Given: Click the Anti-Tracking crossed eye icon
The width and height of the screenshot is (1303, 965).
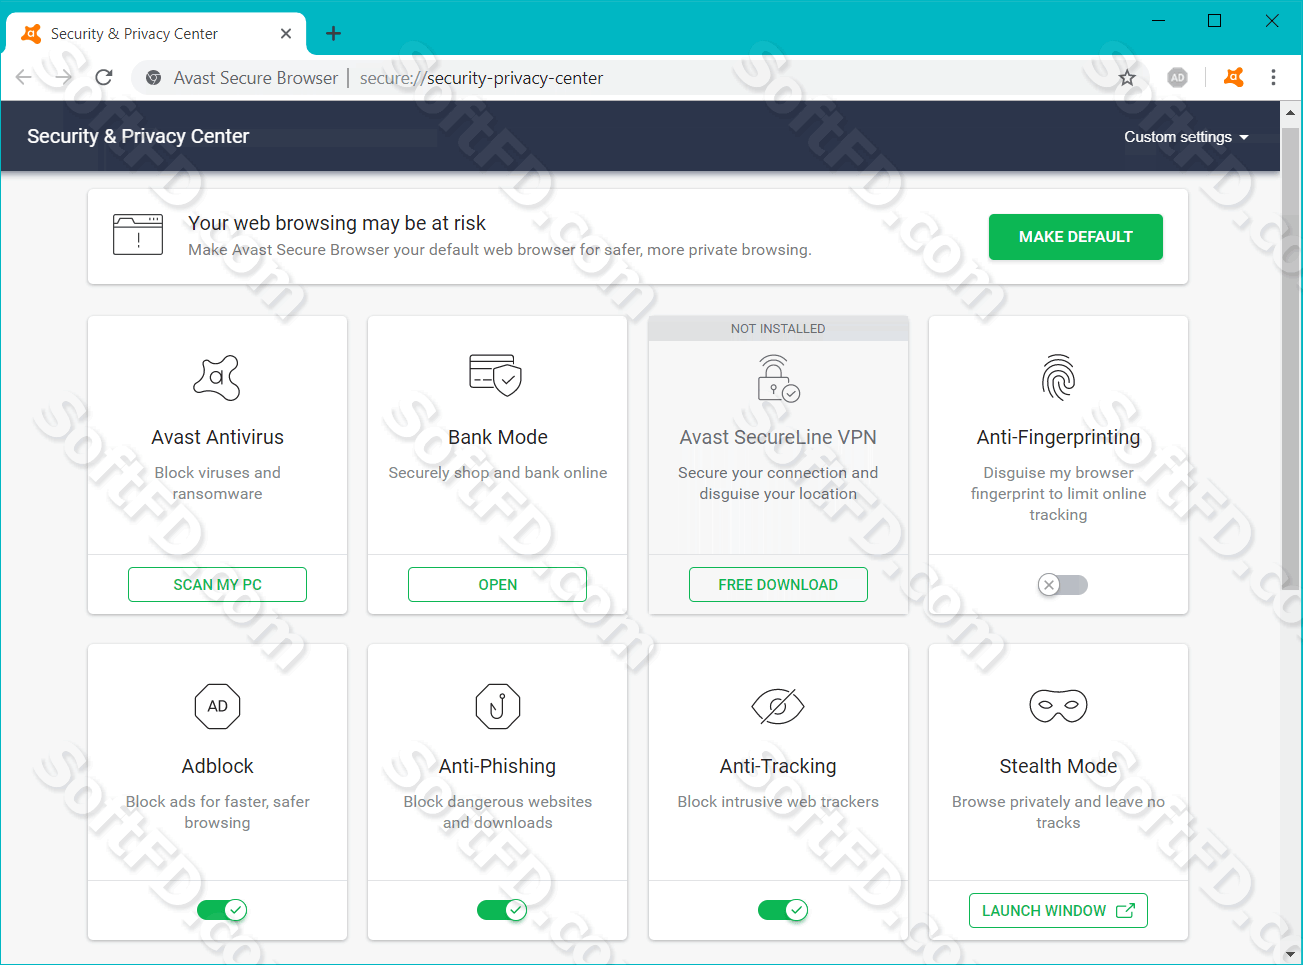Looking at the screenshot, I should point(778,706).
